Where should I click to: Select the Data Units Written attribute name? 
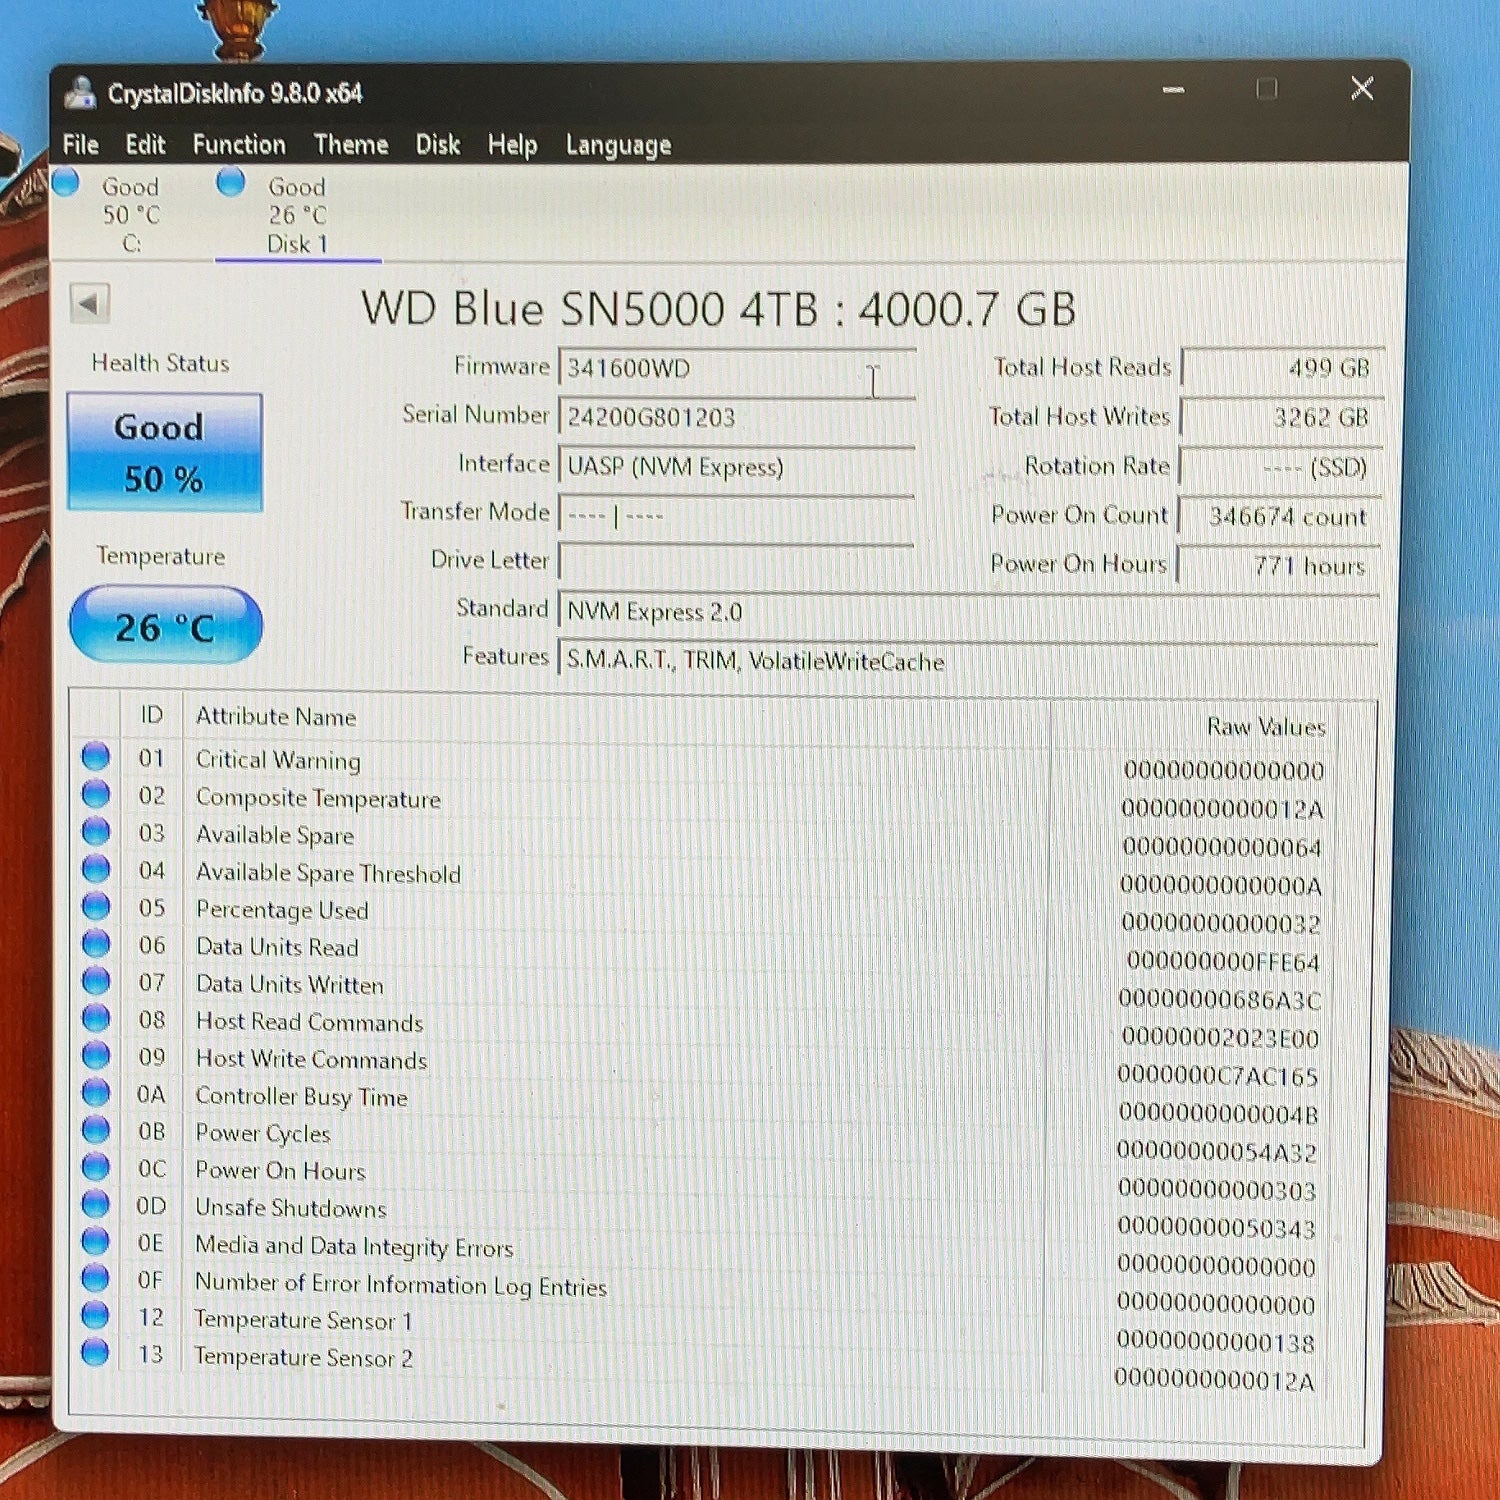point(290,984)
